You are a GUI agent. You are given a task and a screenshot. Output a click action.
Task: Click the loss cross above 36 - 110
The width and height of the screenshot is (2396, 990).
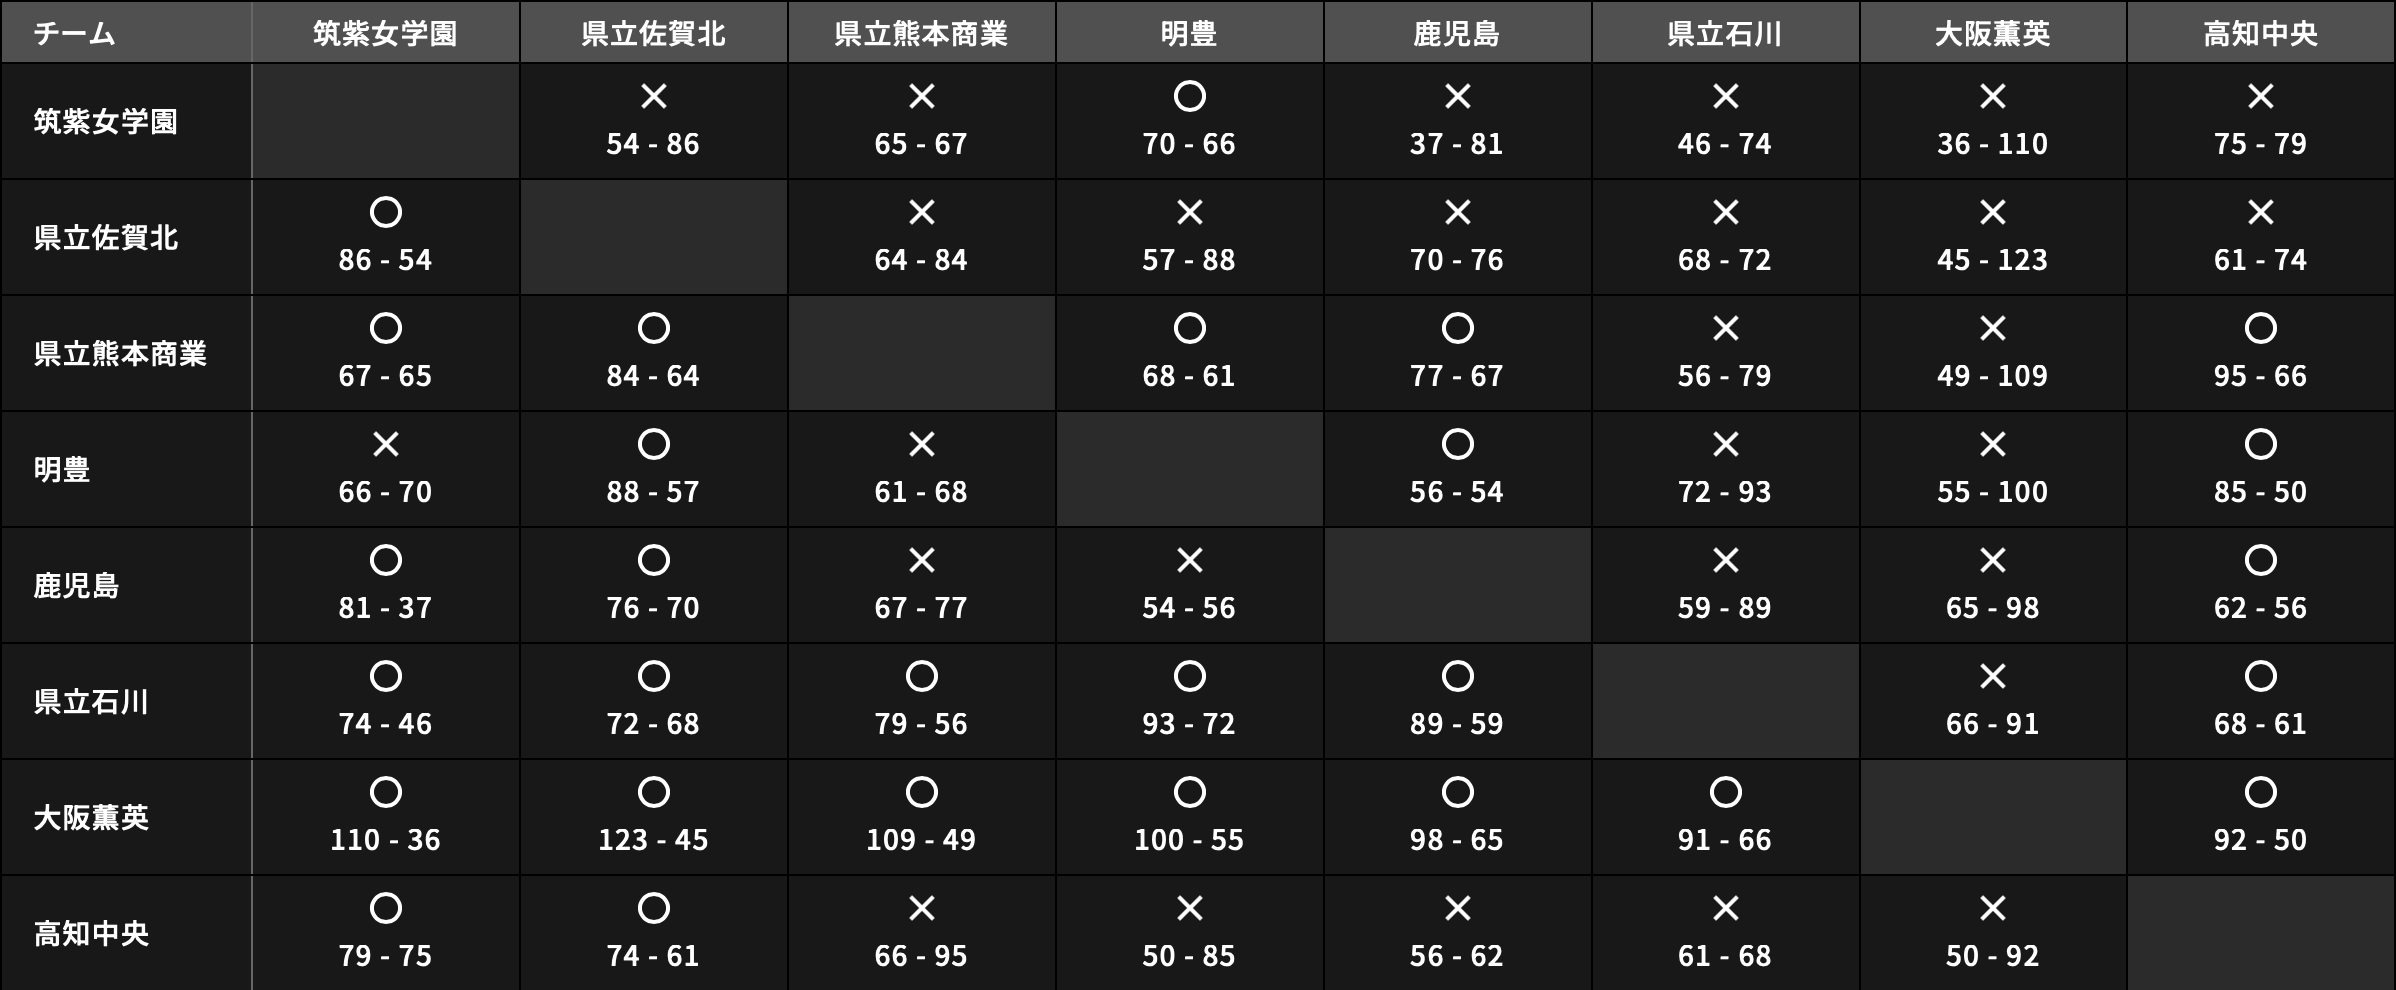[x=1992, y=97]
